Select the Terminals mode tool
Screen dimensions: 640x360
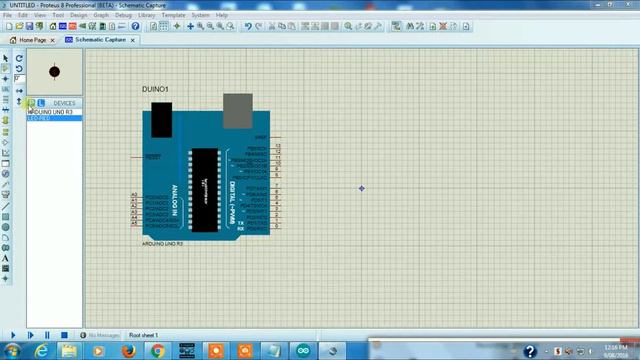click(x=5, y=132)
